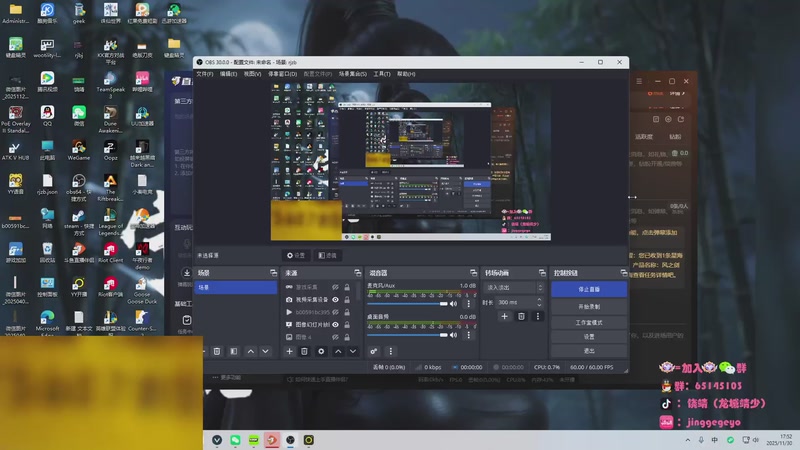
Task: Open 微信 WeChat desktop icon
Action: [79, 115]
